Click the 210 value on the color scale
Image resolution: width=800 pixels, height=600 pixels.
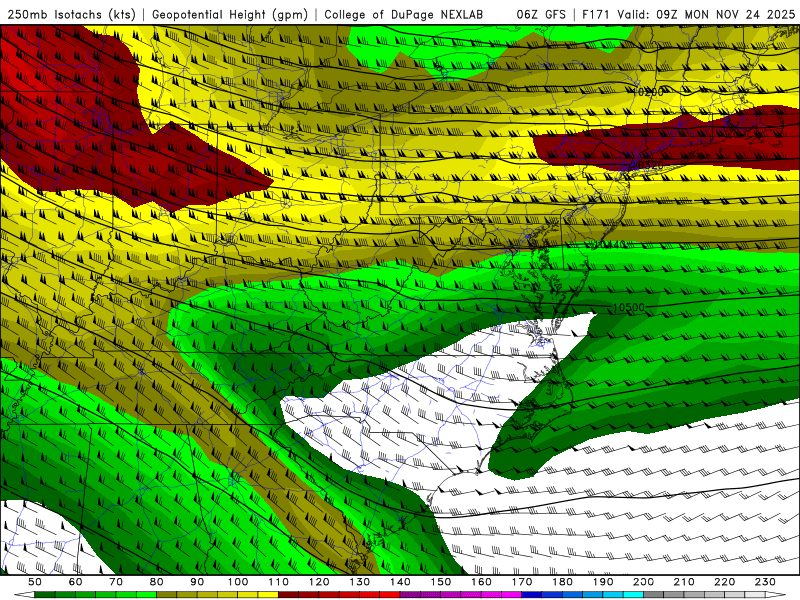click(x=684, y=582)
